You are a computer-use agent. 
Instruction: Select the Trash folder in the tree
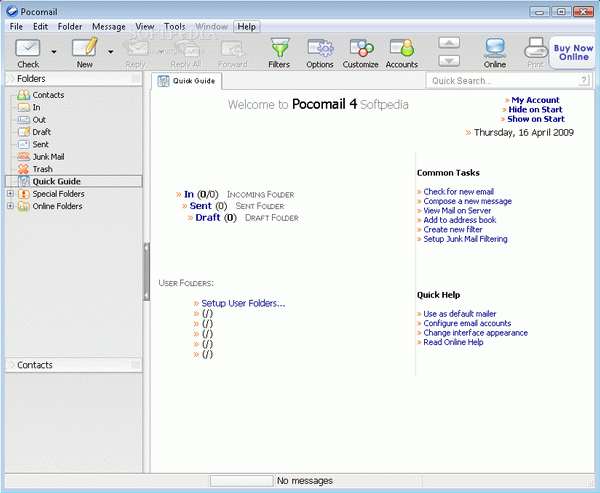[x=42, y=169]
